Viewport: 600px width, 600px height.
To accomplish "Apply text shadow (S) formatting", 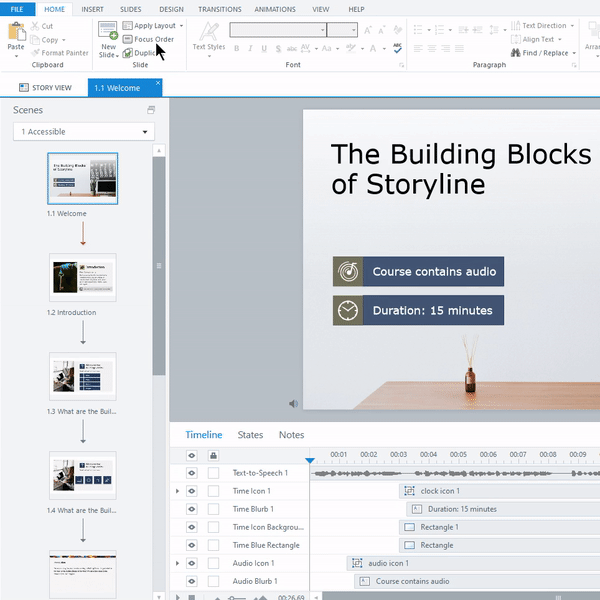I will 278,49.
